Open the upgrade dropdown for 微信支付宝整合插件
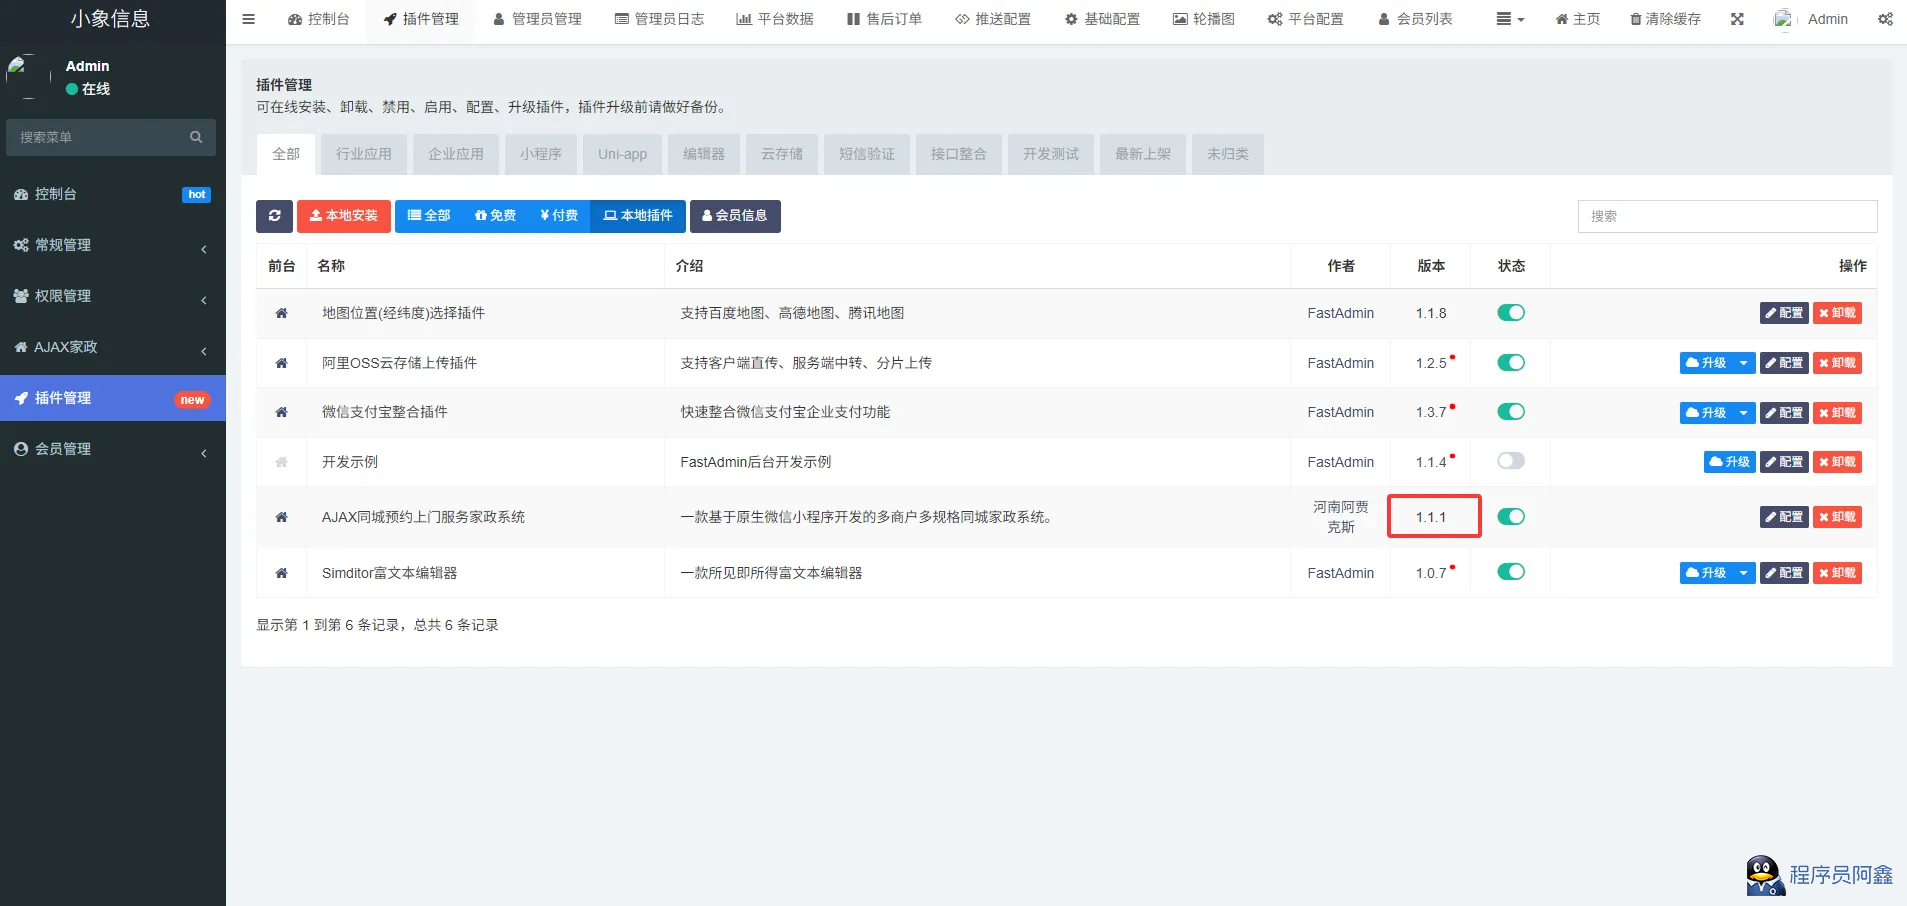This screenshot has width=1907, height=906. coord(1745,412)
